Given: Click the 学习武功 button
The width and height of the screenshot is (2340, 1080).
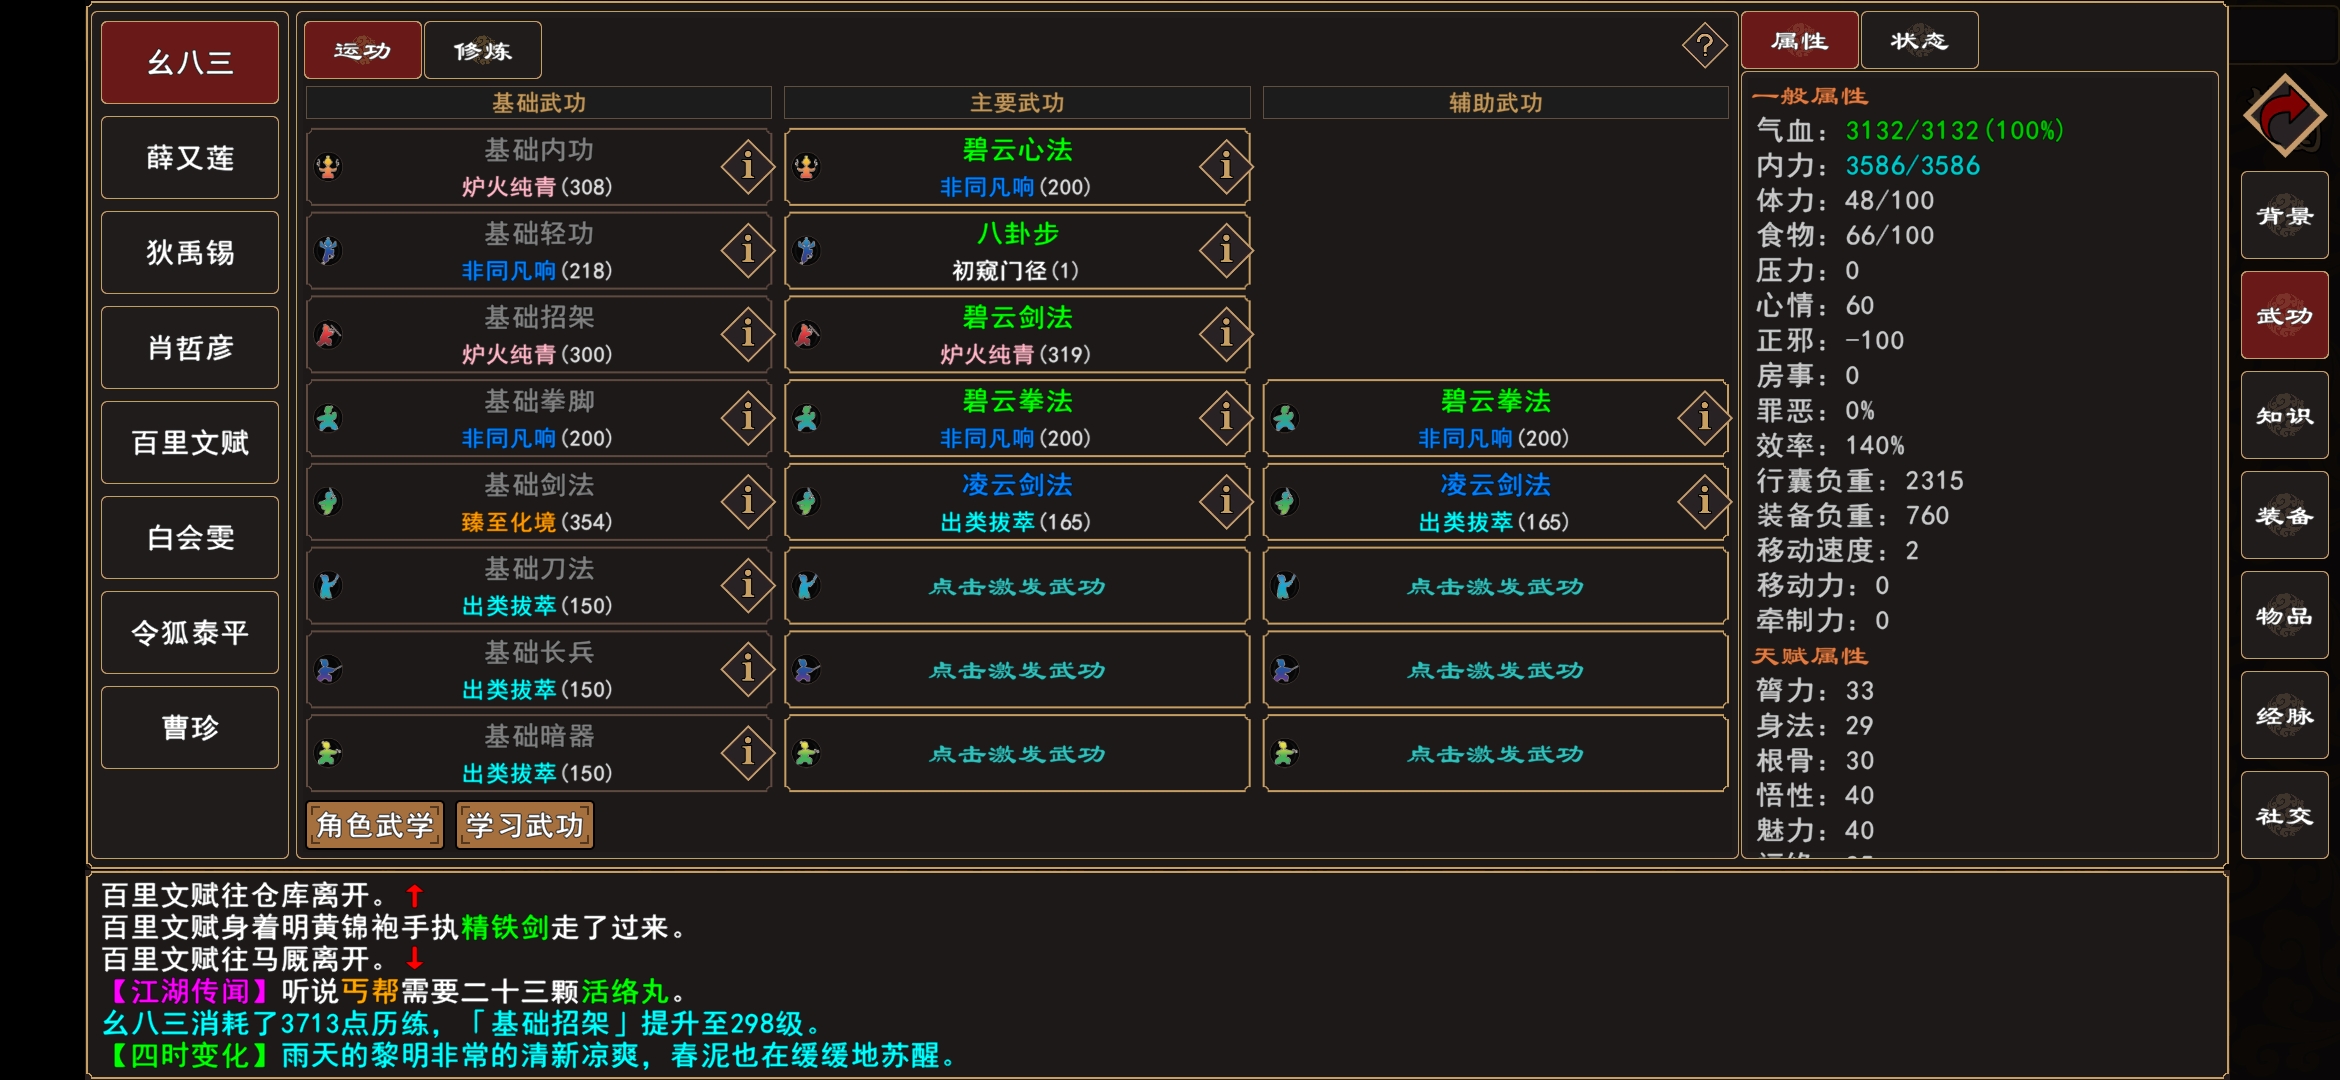Looking at the screenshot, I should [x=525, y=825].
